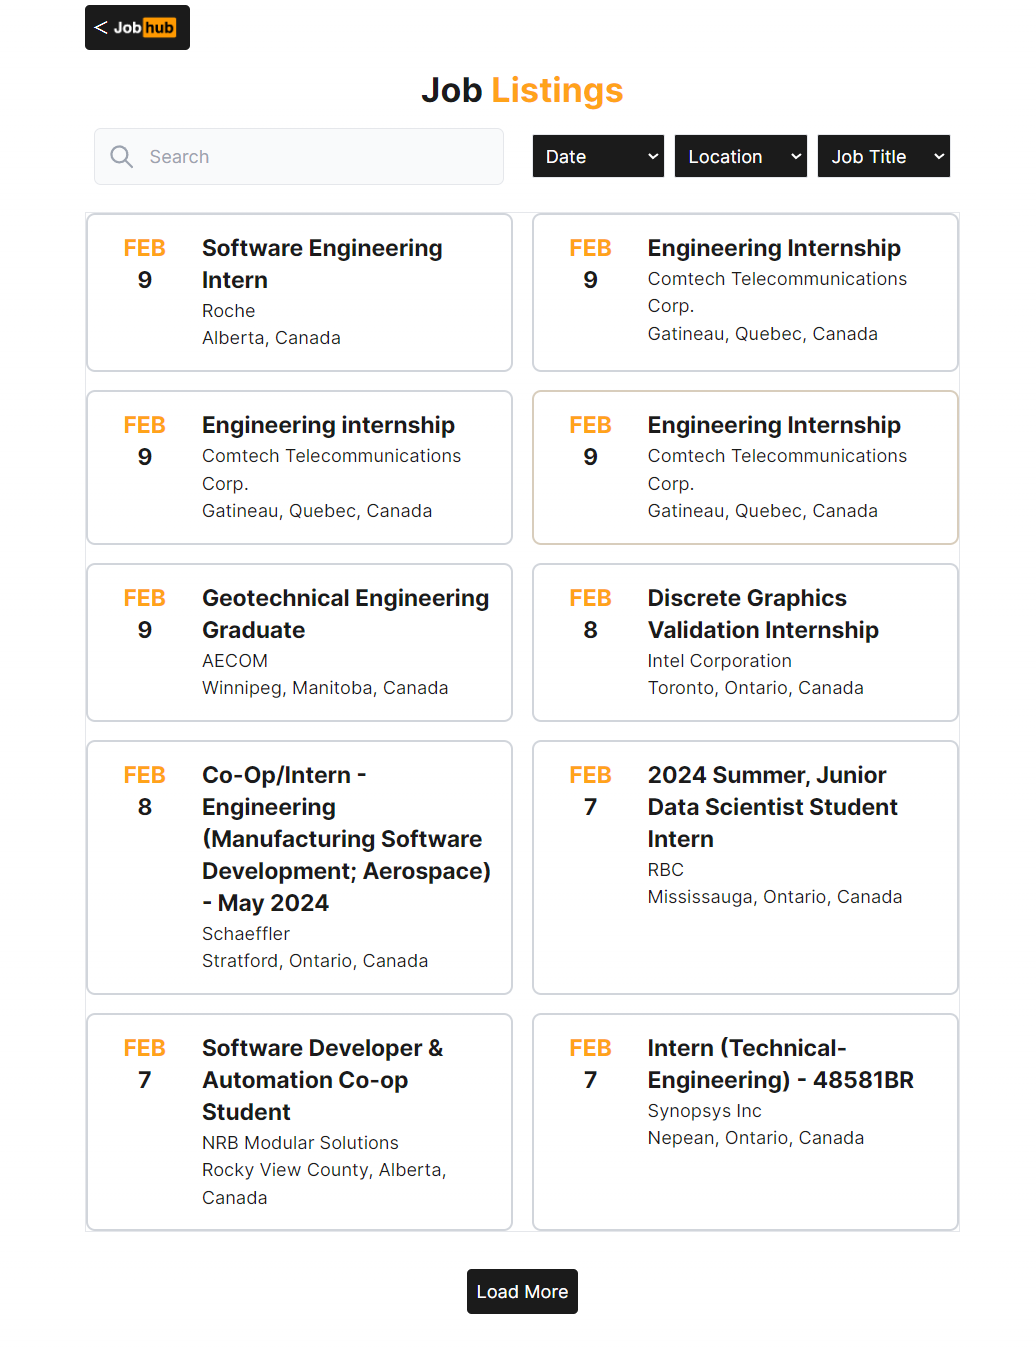Open the Software Engineering Intern listing at Roche
Image resolution: width=1036 pixels, height=1348 pixels.
321,264
